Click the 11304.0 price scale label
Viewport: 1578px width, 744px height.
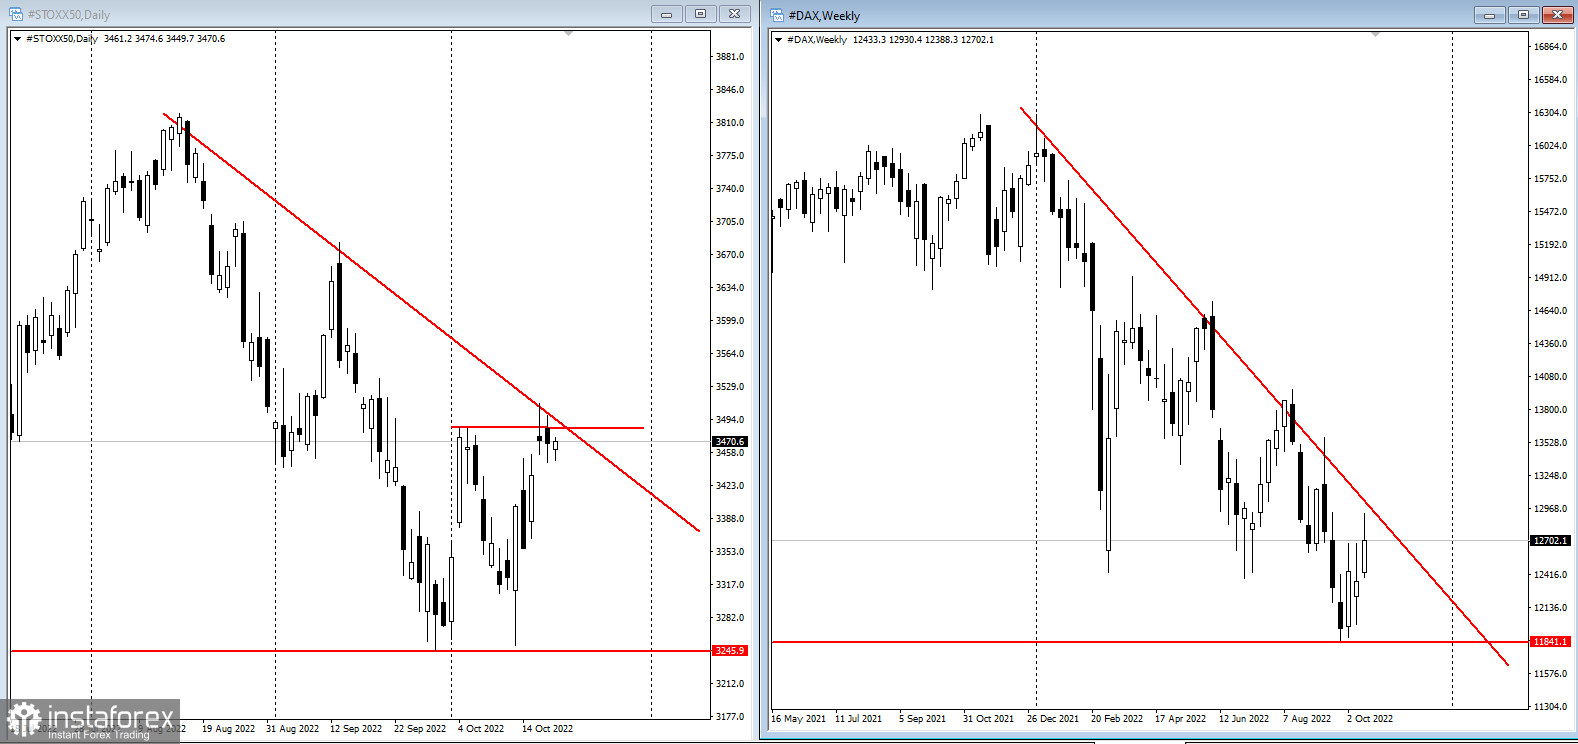coord(1550,707)
